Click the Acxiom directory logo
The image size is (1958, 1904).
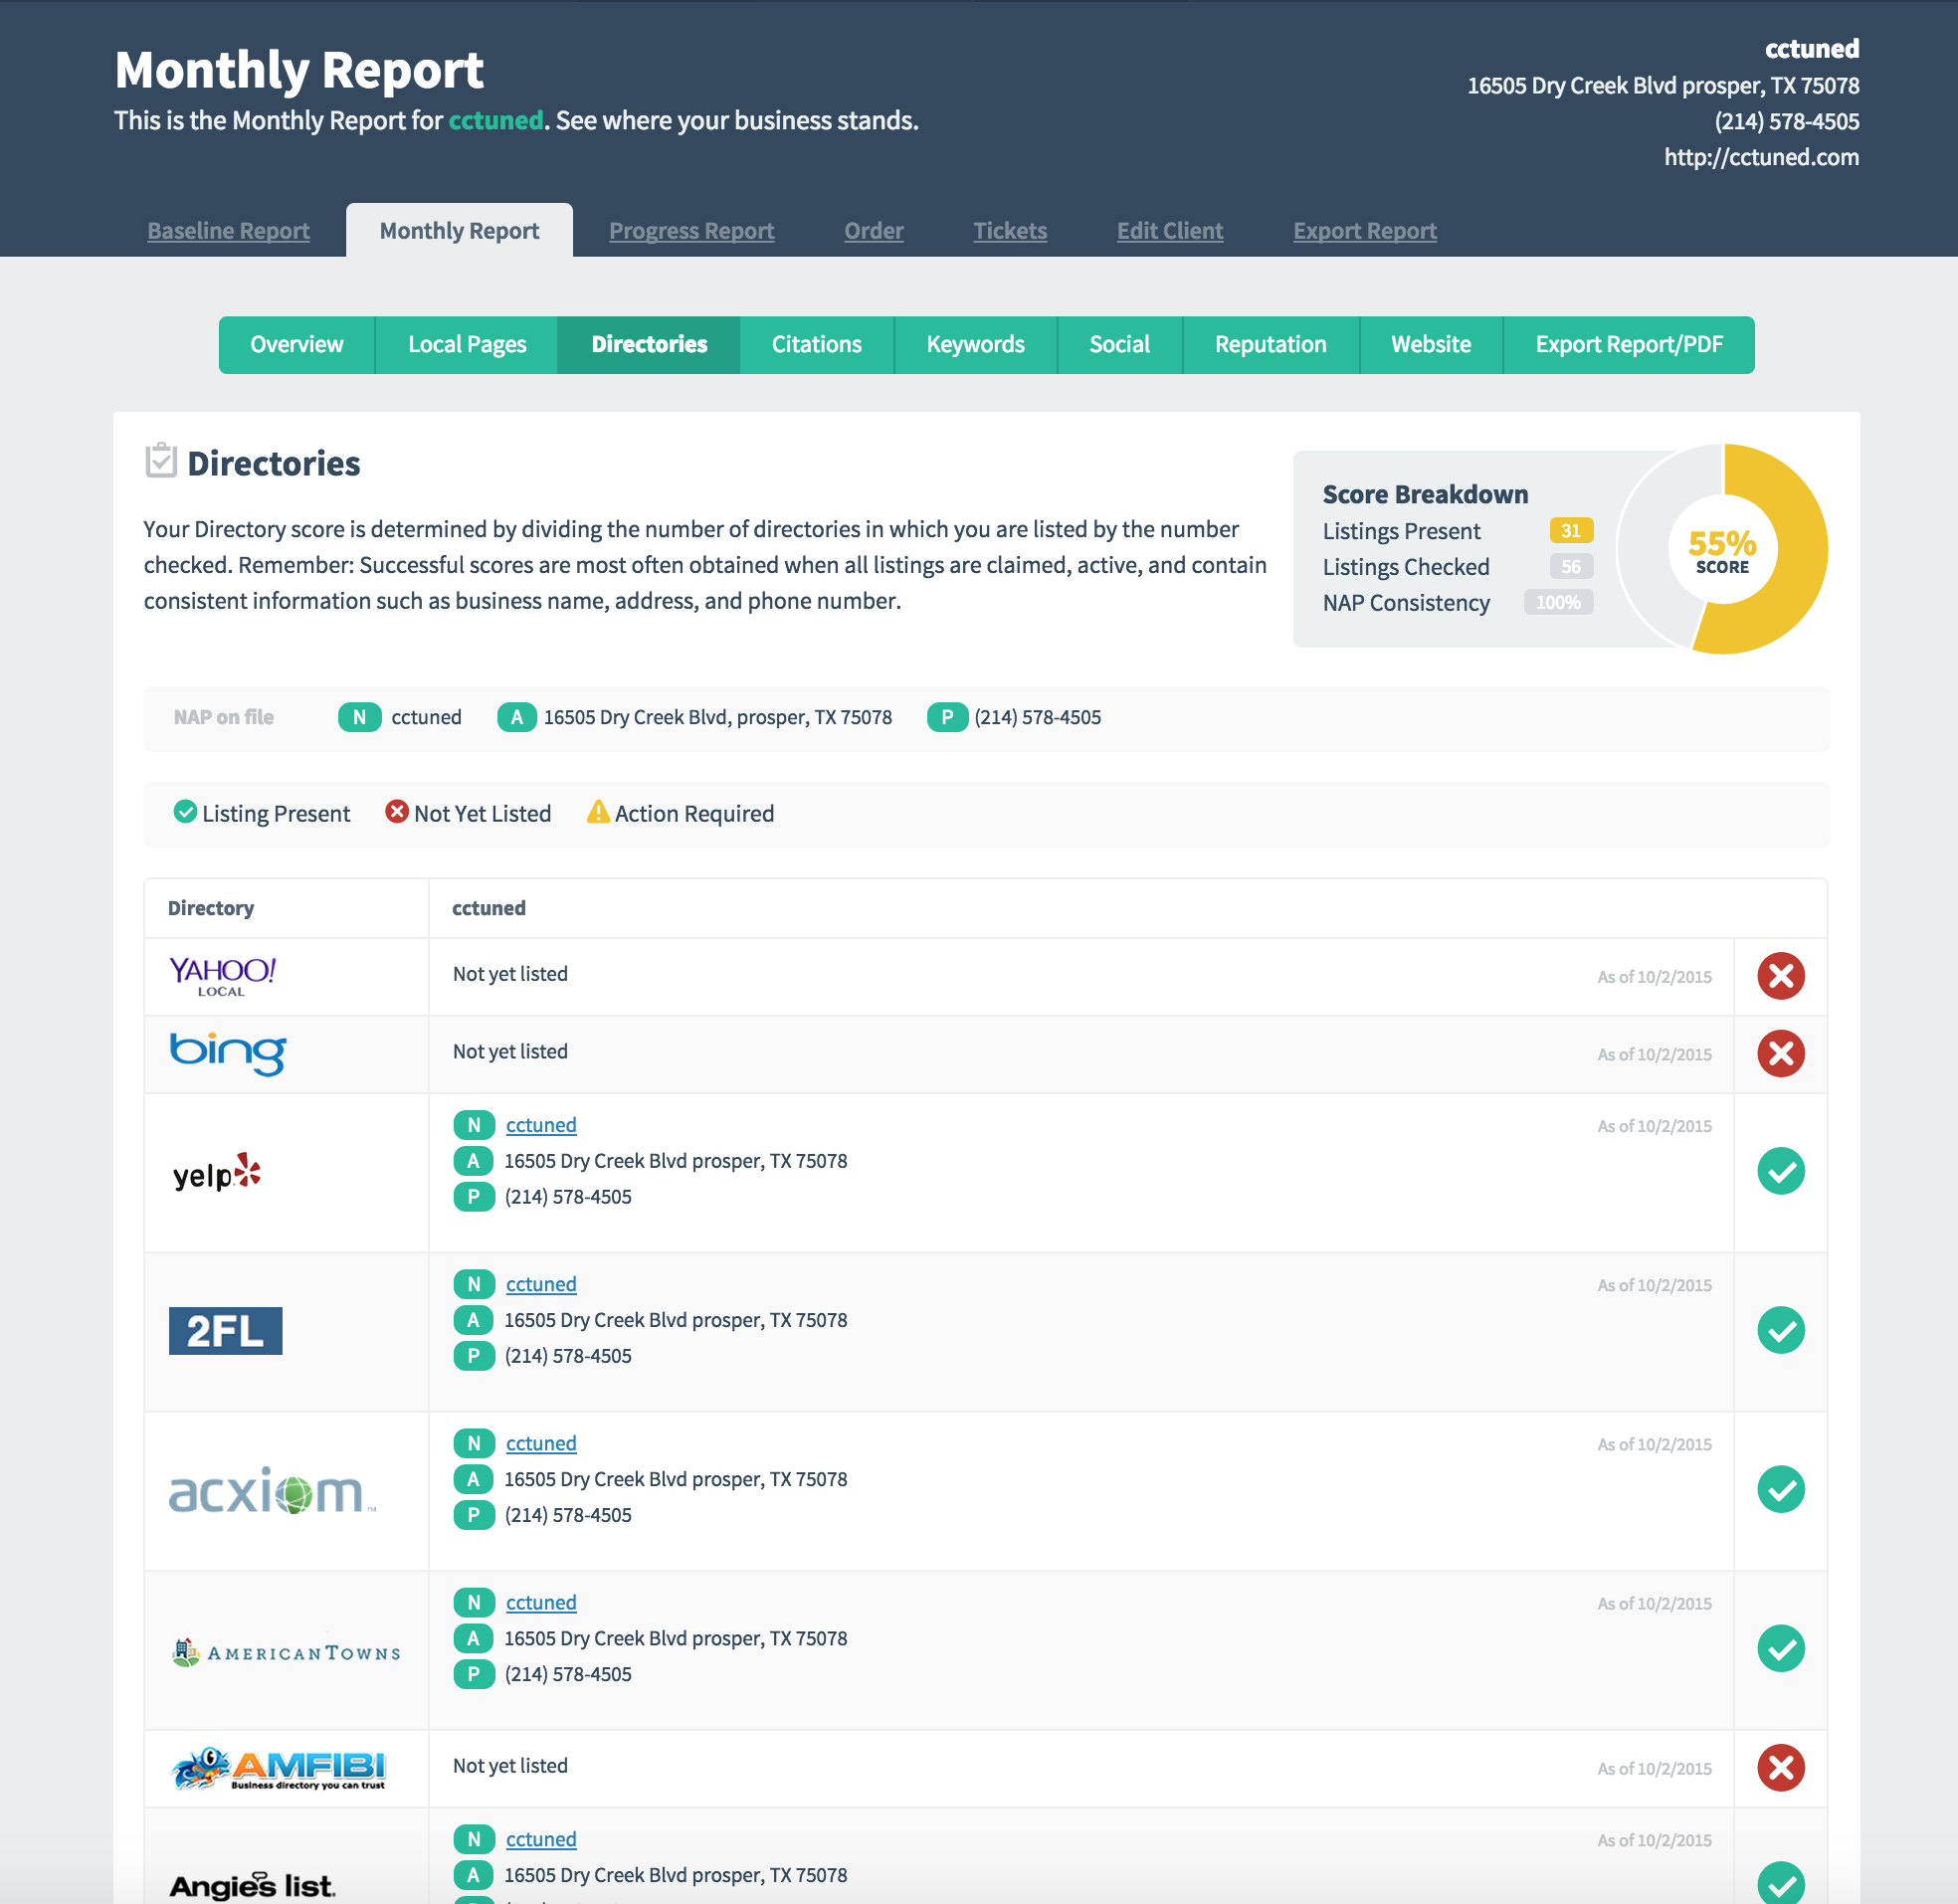pyautogui.click(x=272, y=1491)
